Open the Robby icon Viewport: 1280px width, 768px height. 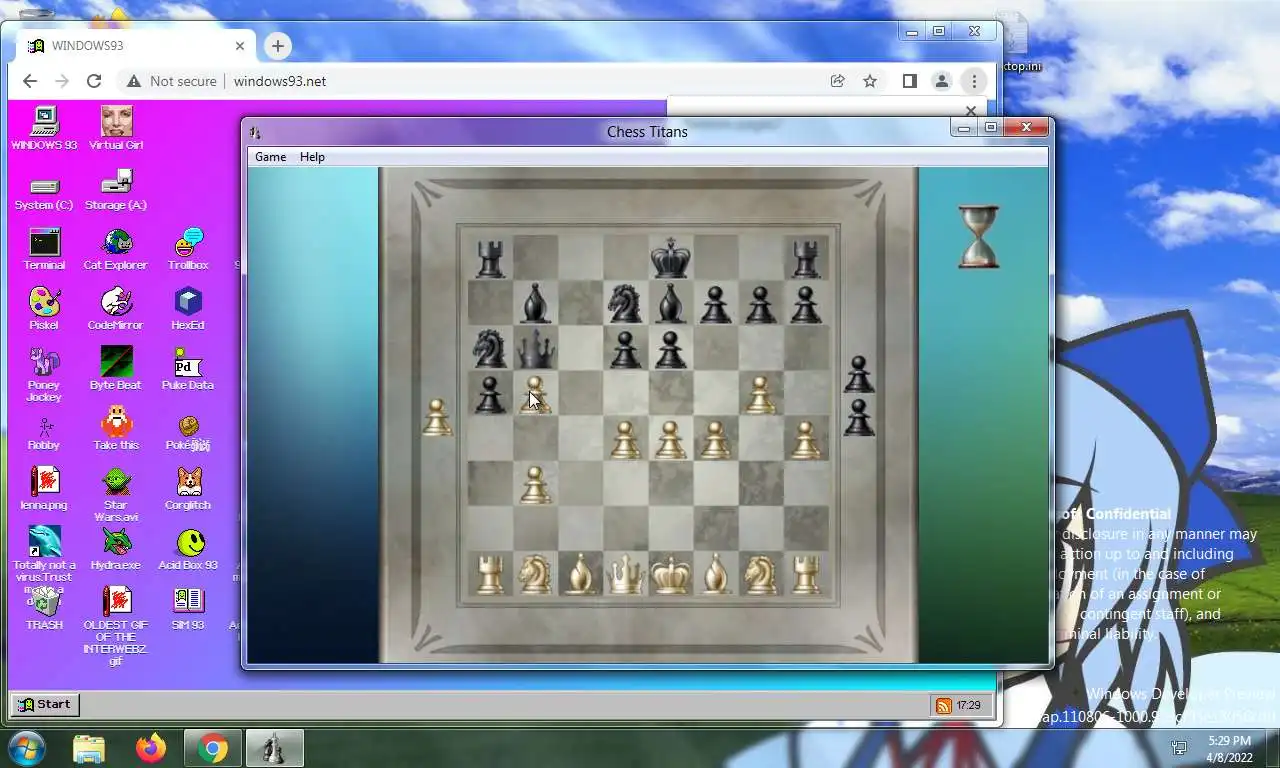click(44, 433)
